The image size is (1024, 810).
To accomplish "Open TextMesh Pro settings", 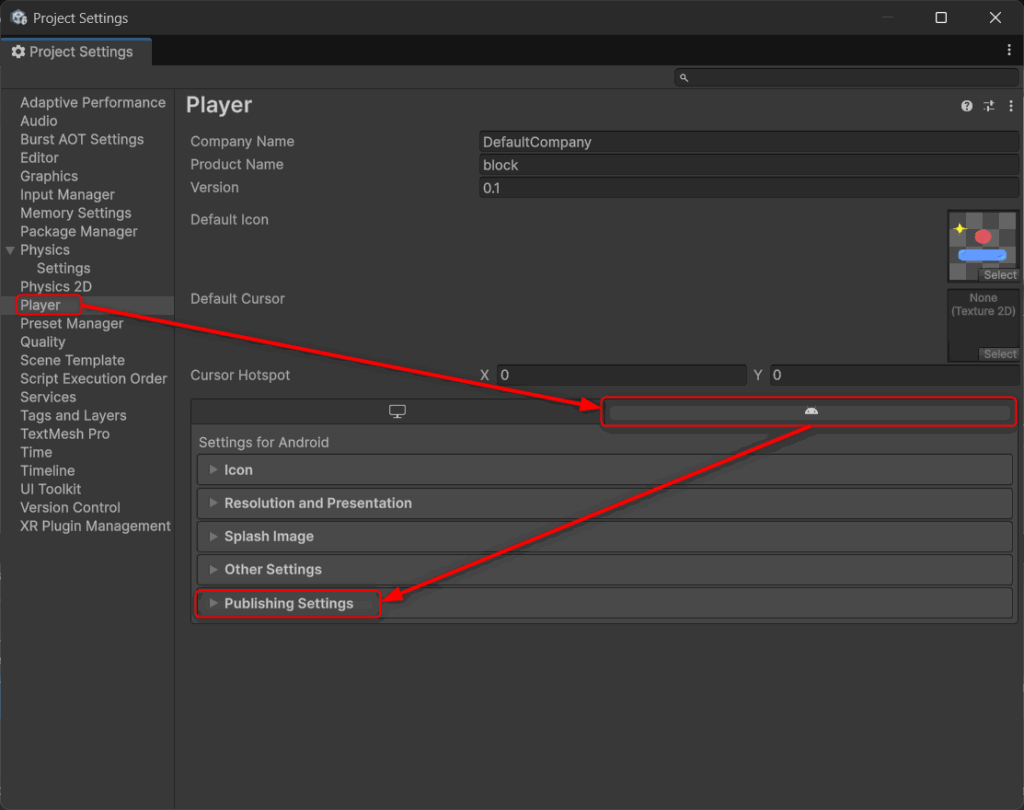I will [65, 434].
